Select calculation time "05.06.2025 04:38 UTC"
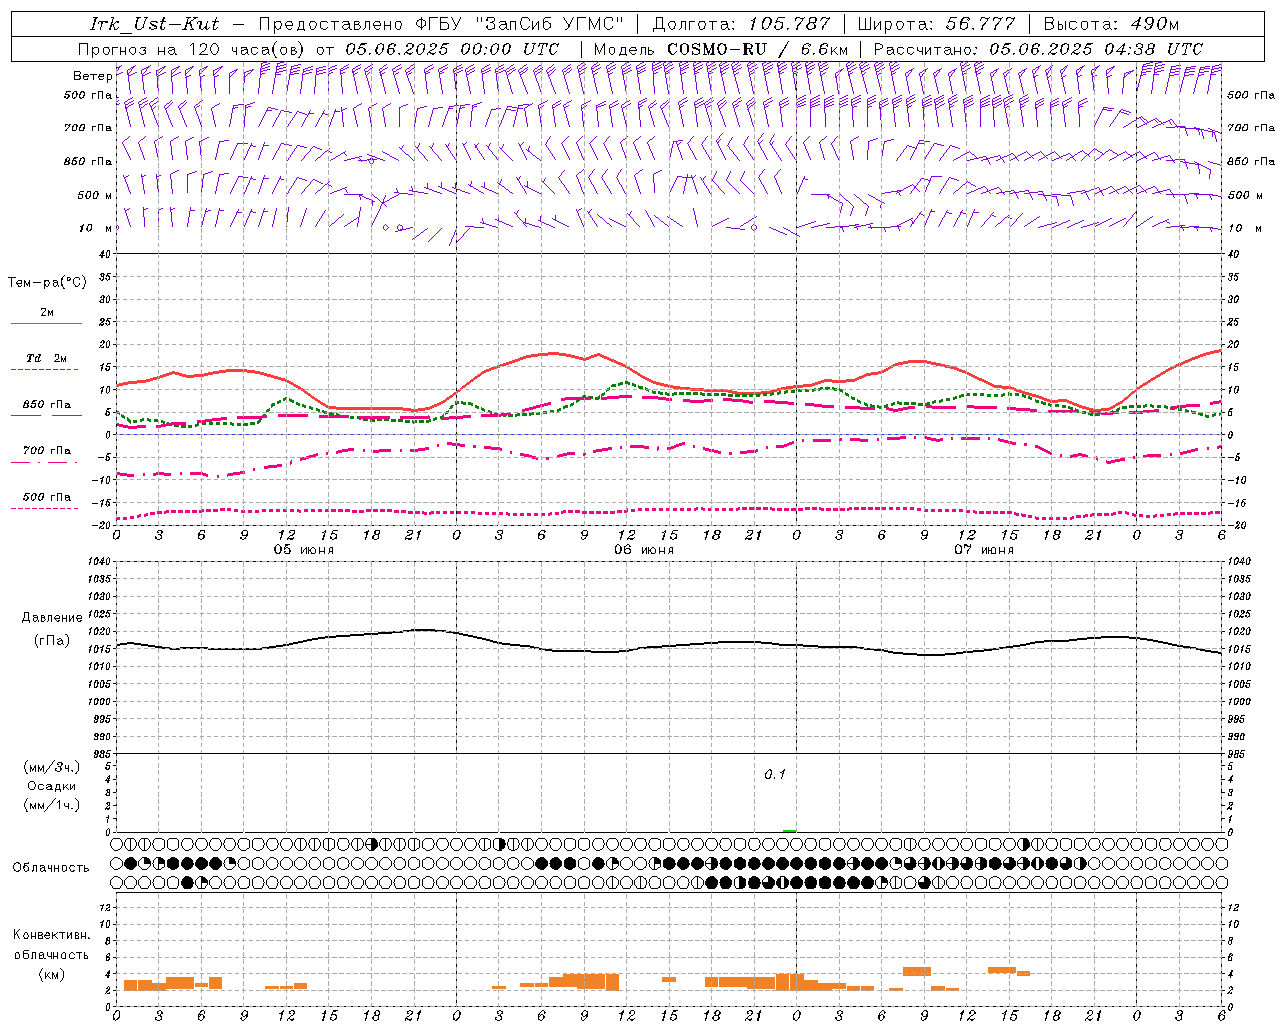This screenshot has width=1280, height=1024. point(1096,49)
